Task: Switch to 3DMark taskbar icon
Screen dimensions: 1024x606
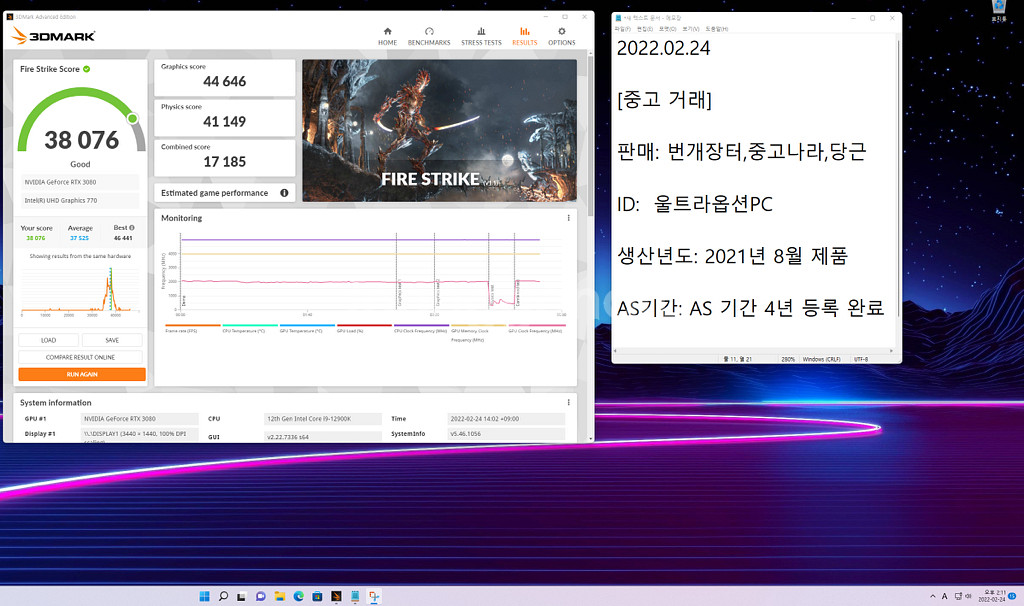Action: [x=336, y=596]
